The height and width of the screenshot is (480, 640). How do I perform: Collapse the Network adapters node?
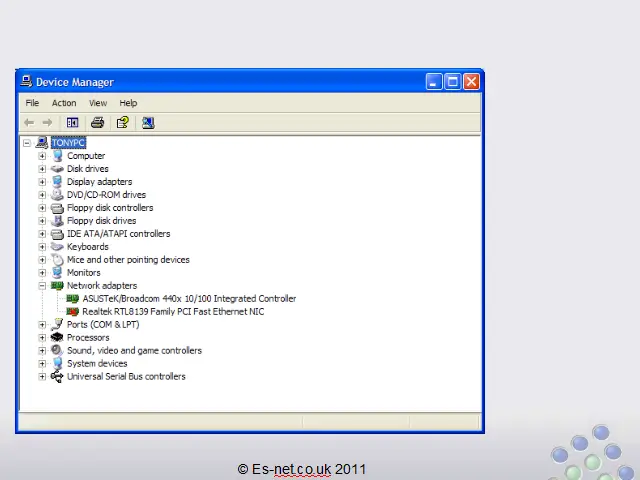click(42, 286)
